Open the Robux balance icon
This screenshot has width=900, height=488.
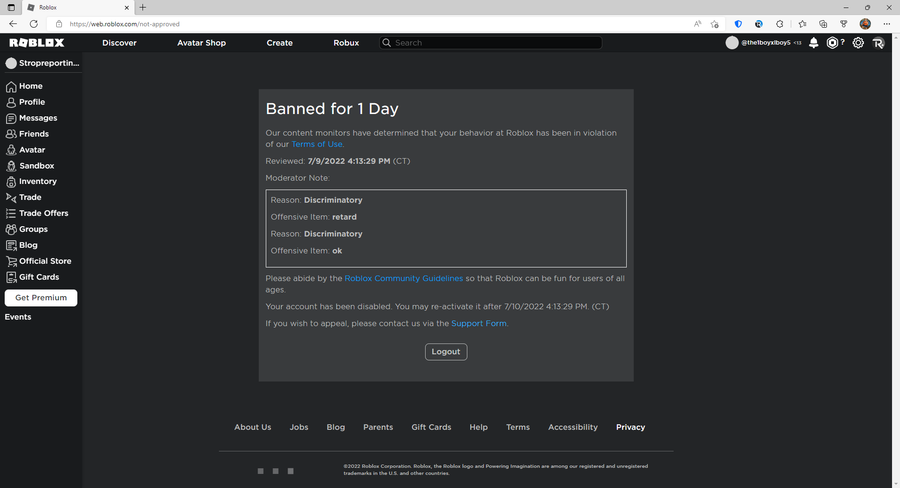point(832,43)
